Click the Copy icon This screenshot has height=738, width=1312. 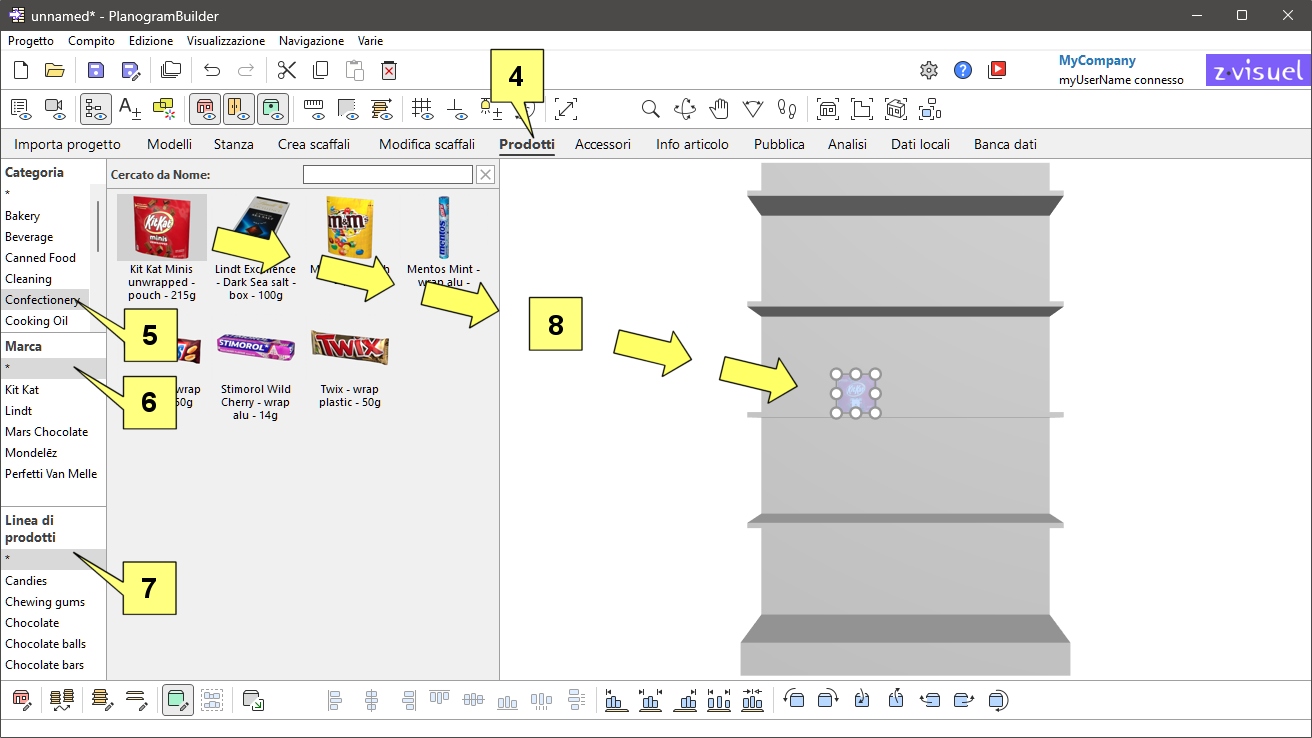pyautogui.click(x=321, y=70)
